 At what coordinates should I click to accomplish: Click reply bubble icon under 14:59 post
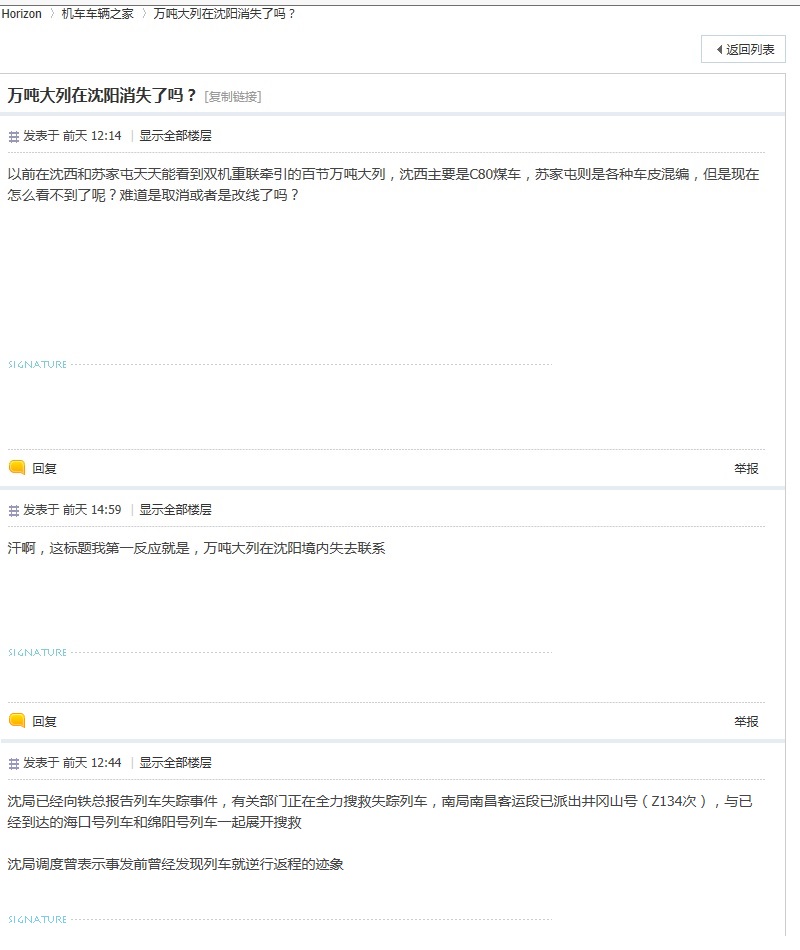[x=17, y=720]
